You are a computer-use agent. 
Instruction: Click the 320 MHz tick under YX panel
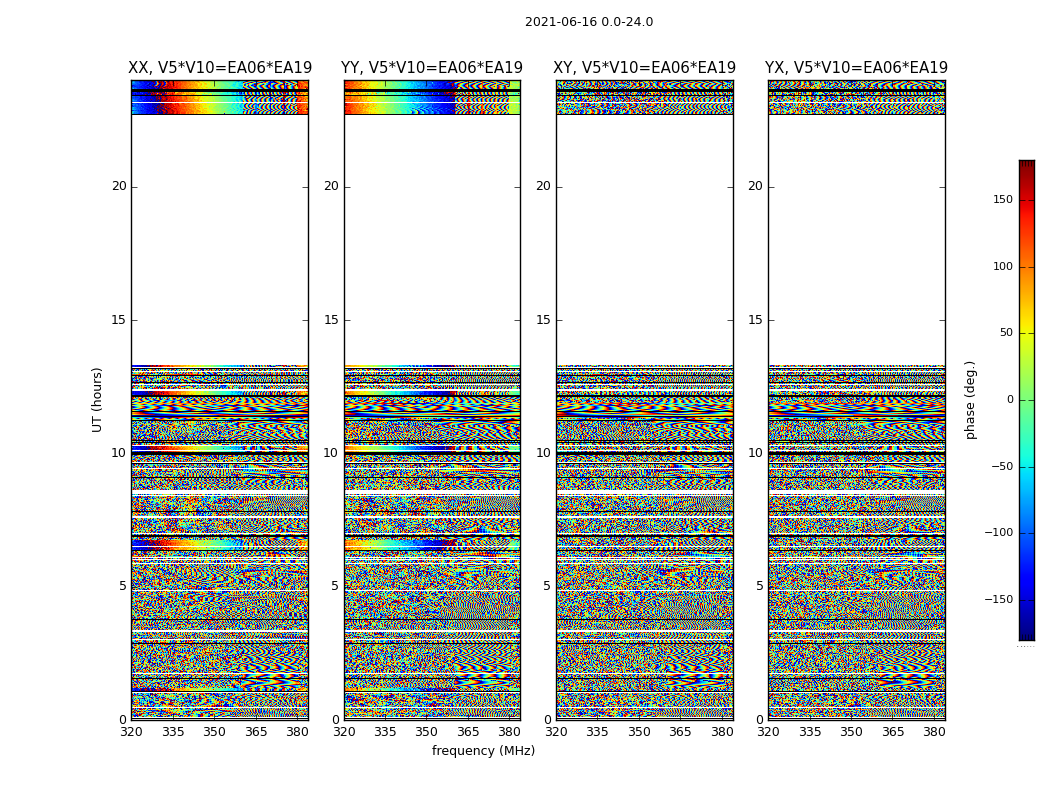[x=769, y=732]
